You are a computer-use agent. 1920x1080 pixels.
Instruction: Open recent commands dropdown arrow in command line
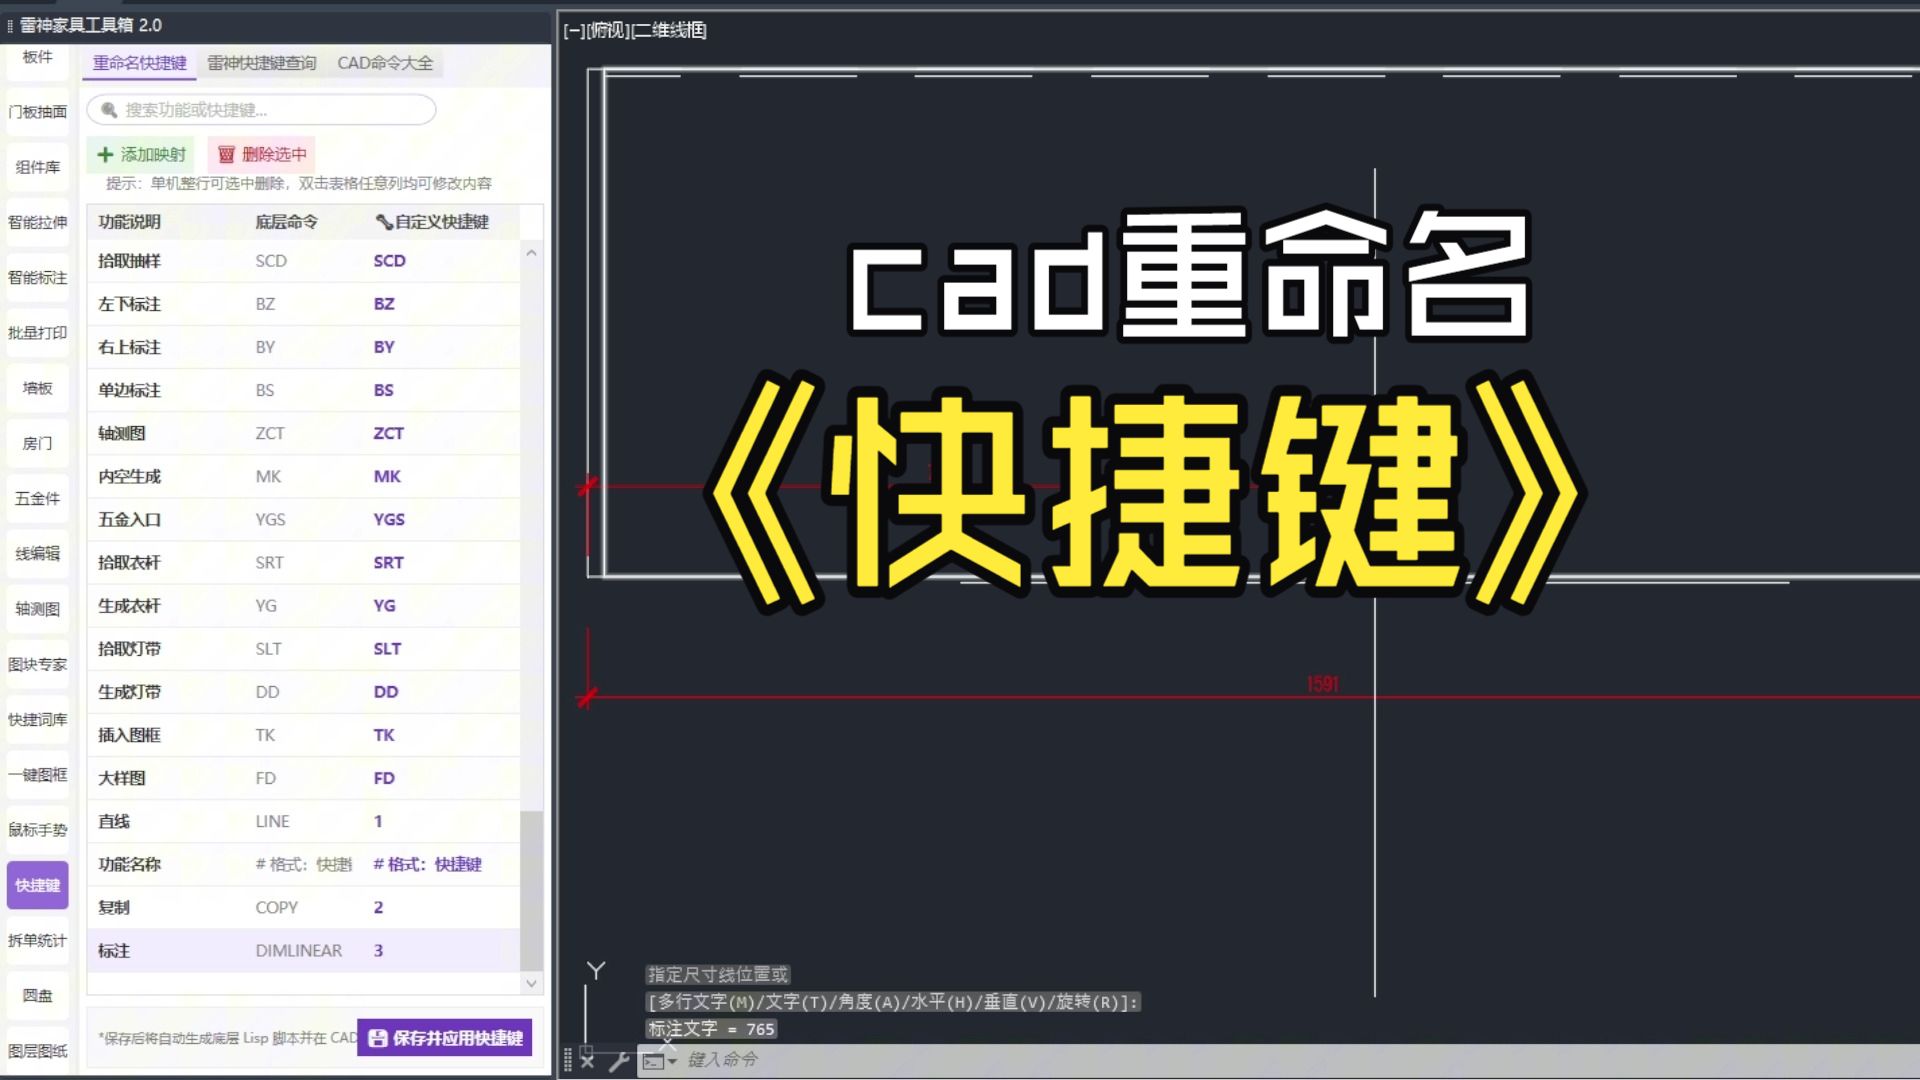(x=672, y=1061)
